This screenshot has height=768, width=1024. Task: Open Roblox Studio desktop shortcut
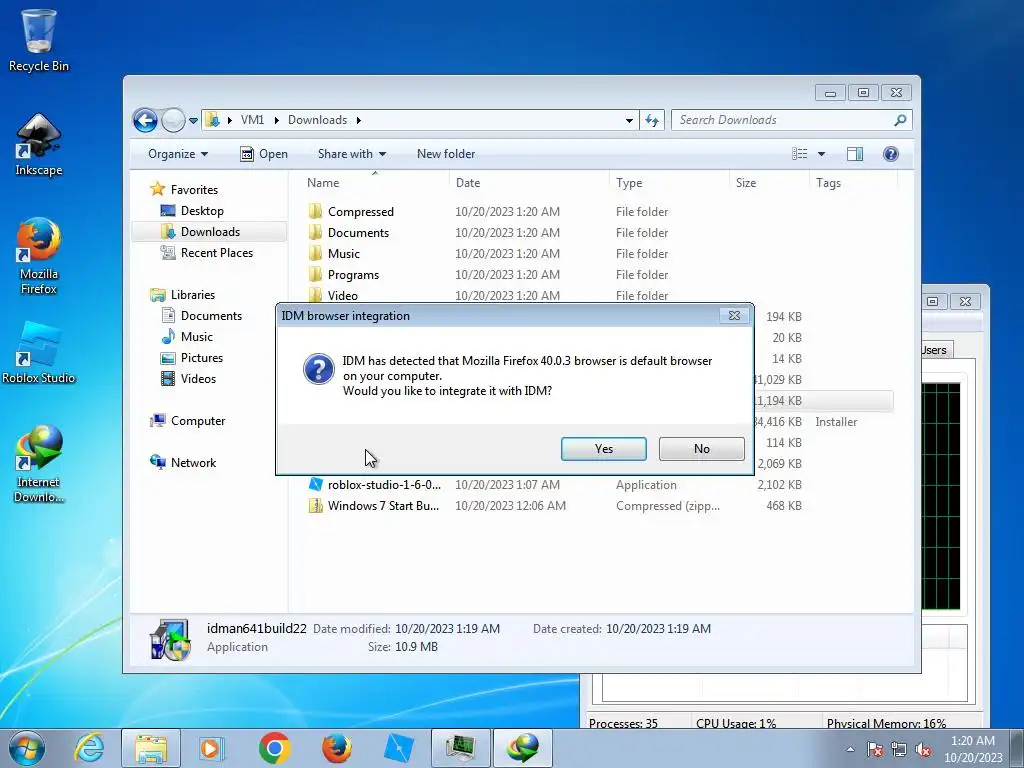tap(39, 353)
